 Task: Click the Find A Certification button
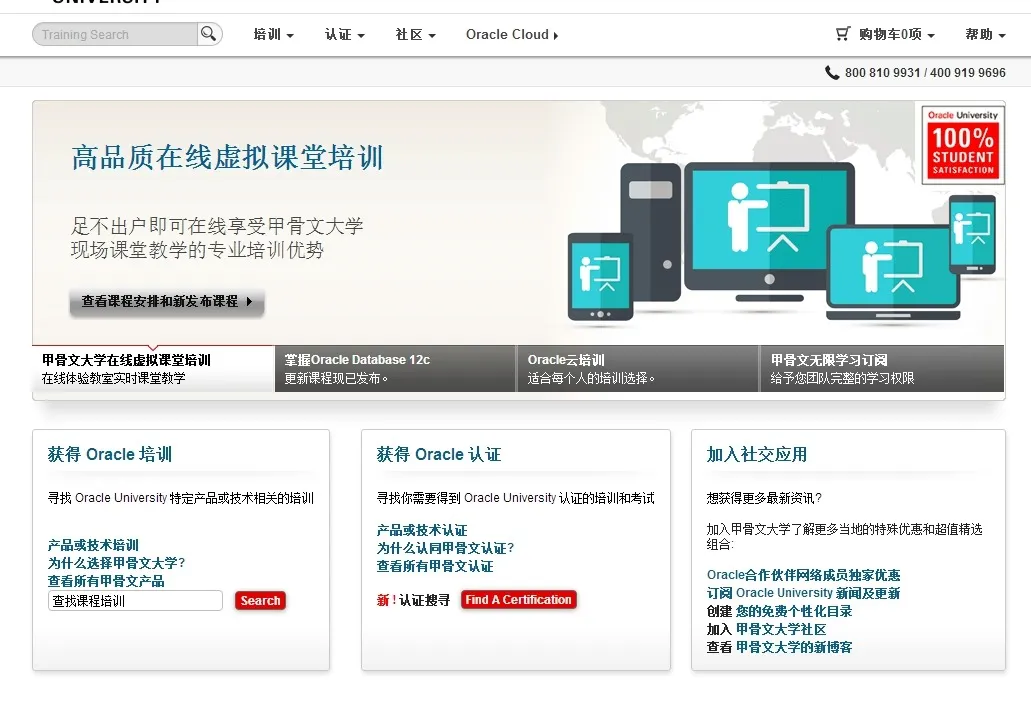pos(518,600)
